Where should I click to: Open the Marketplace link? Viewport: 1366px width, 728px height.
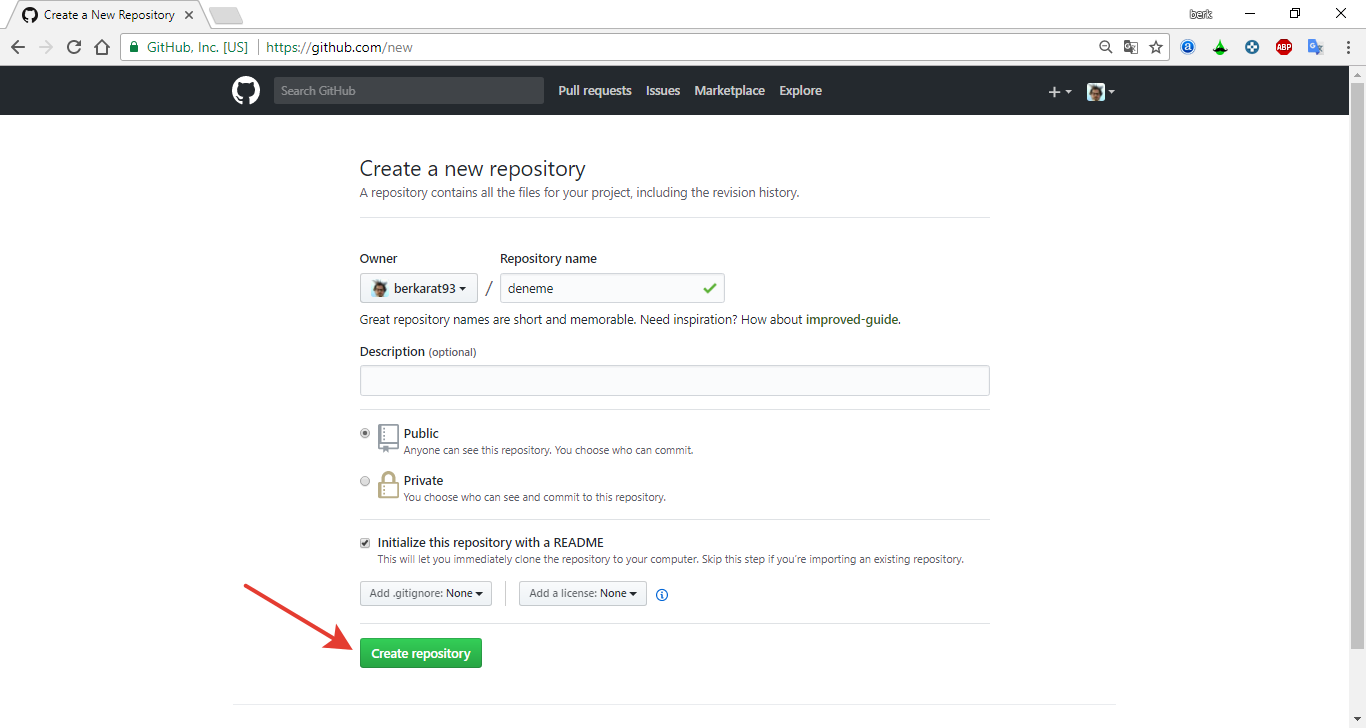730,91
